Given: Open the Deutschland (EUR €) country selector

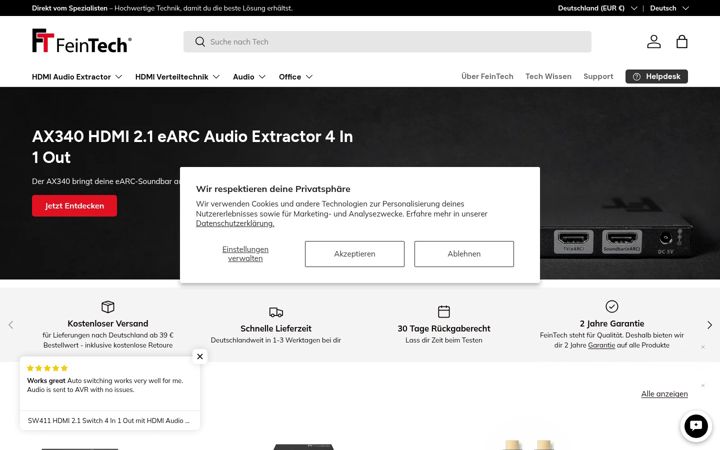Looking at the screenshot, I should (x=597, y=8).
